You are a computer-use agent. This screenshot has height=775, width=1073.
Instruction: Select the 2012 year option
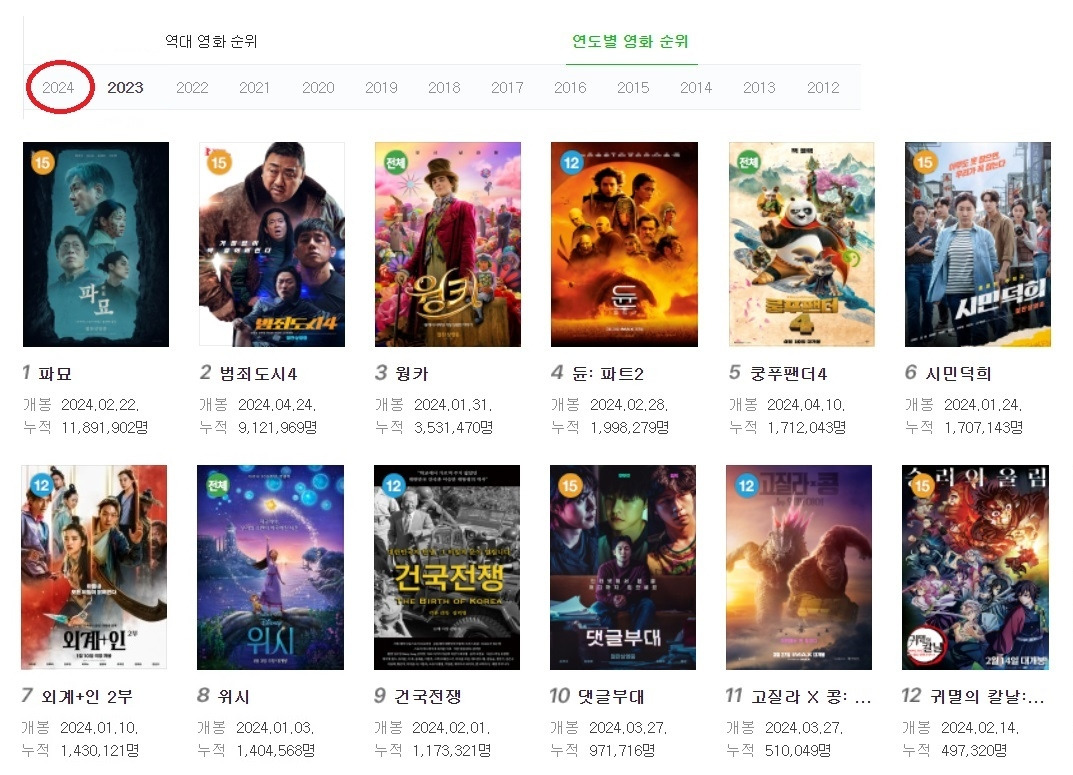tap(823, 88)
